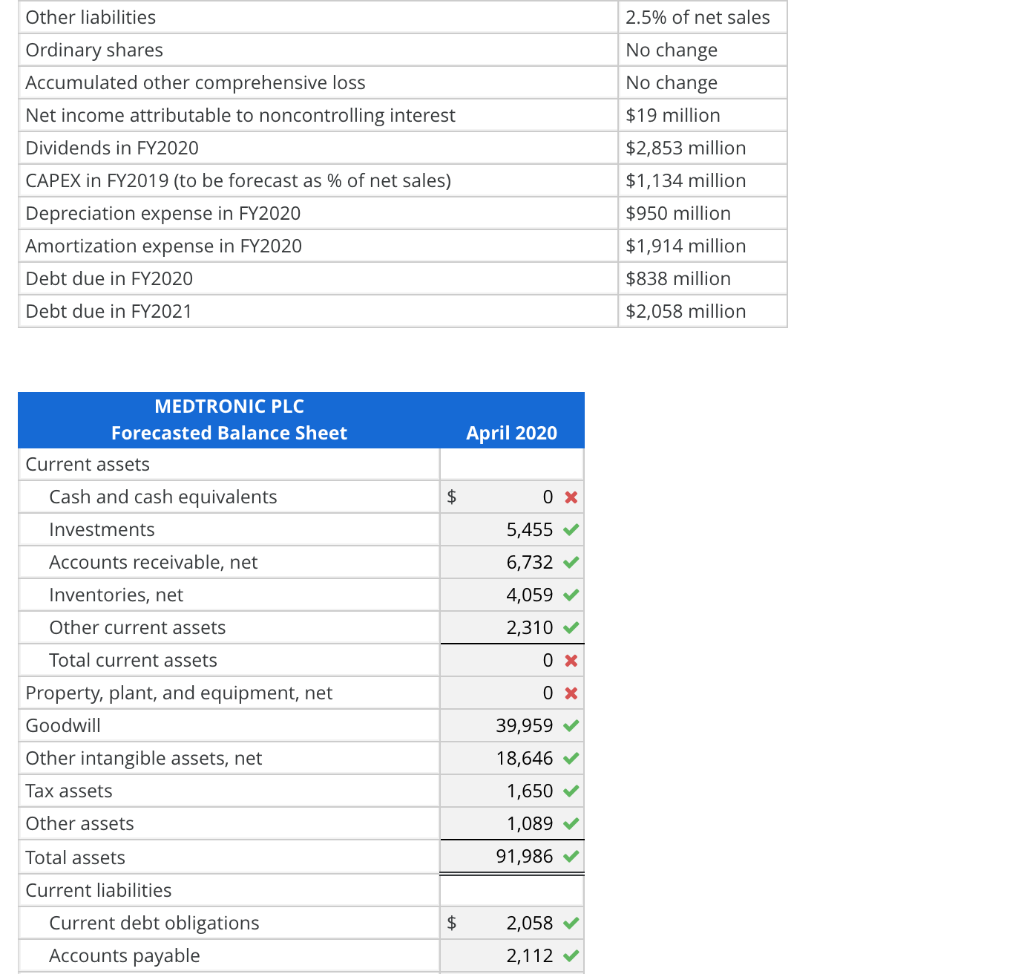The width and height of the screenshot is (1024, 974).
Task: Click the green checkmark beside Inventories, net
Action: 571,594
